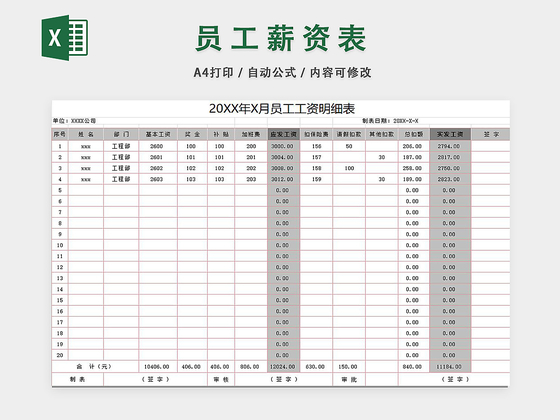The width and height of the screenshot is (560, 420).
Task: Select row number 13 in 序号 column
Action: tap(60, 278)
